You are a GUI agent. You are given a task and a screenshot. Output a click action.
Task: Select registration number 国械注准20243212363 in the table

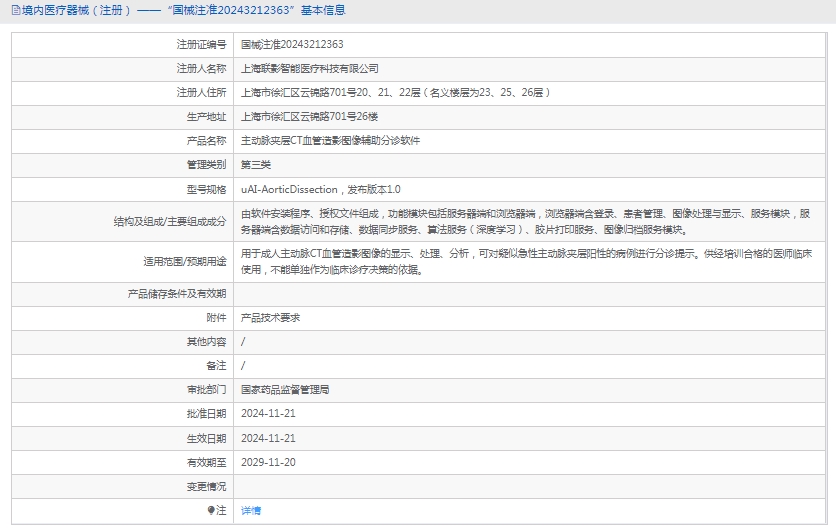[x=292, y=45]
